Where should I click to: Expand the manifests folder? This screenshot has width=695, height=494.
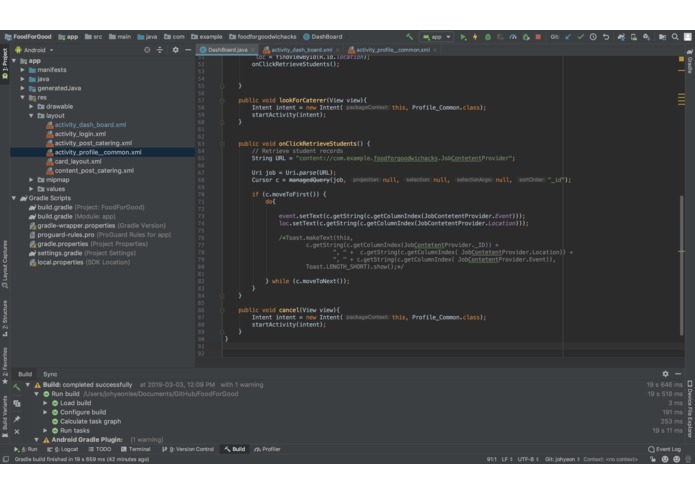(x=23, y=70)
